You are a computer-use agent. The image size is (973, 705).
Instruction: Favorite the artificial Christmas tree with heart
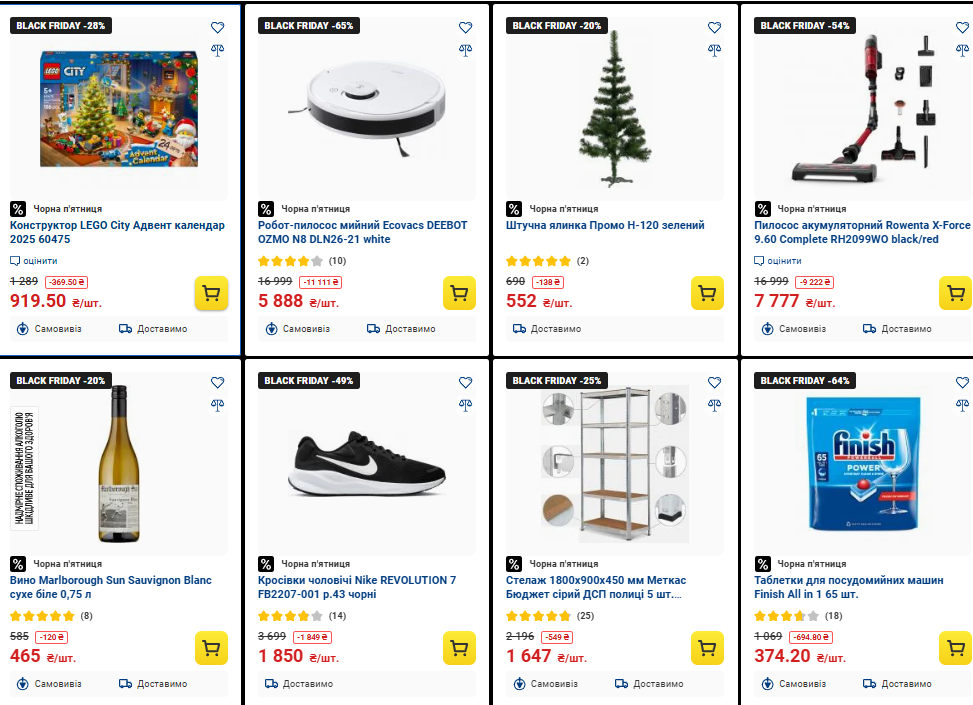point(714,28)
